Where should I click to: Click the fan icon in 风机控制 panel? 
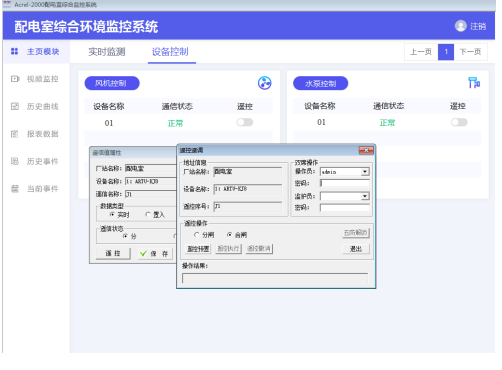tap(265, 83)
